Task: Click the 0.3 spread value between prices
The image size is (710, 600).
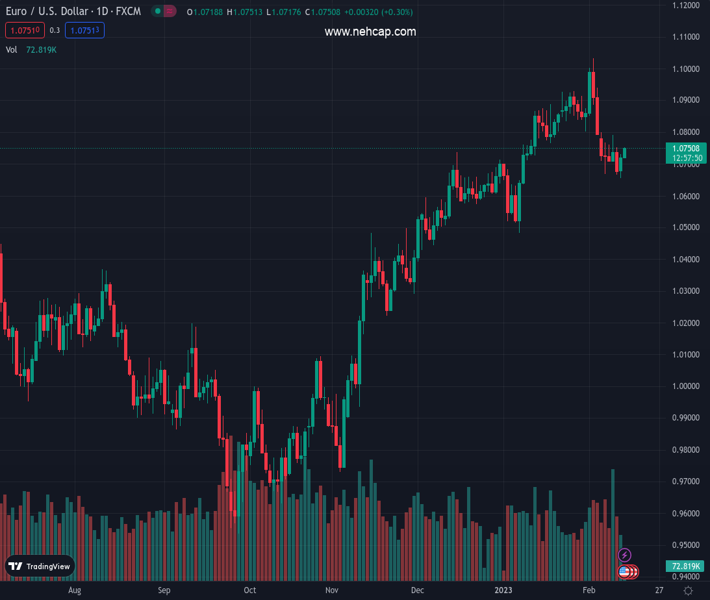Action: [54, 31]
